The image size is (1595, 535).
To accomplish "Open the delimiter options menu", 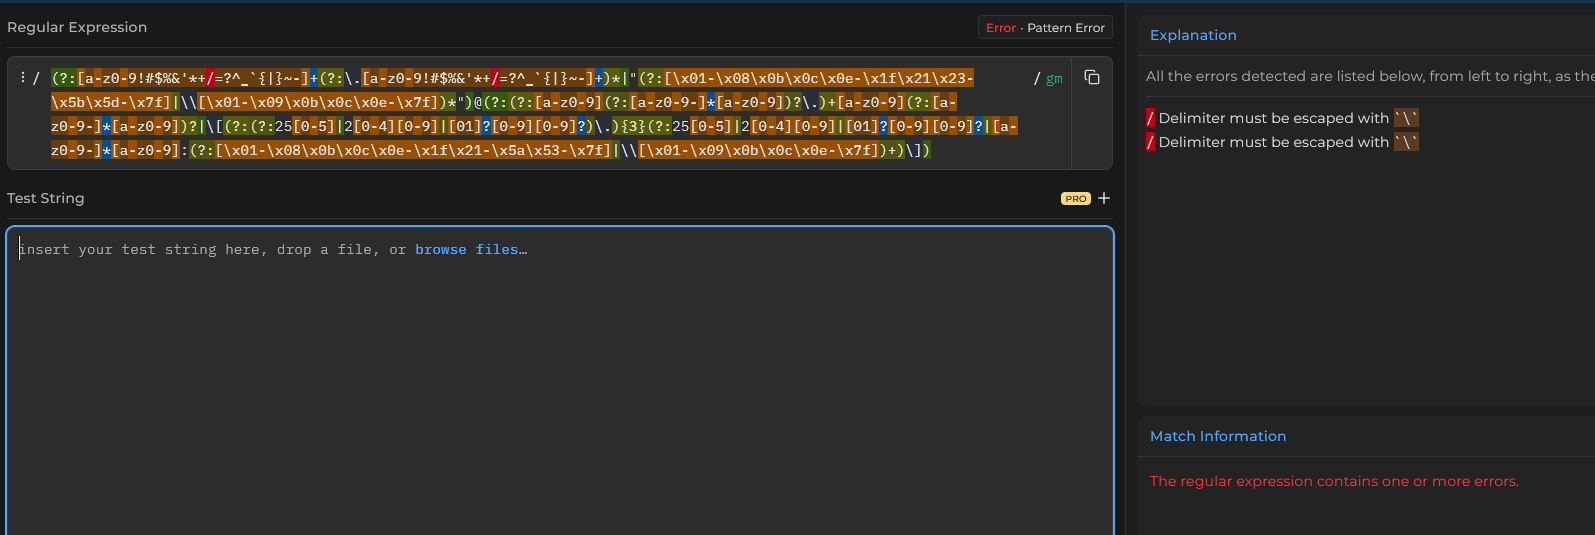I will pyautogui.click(x=23, y=78).
